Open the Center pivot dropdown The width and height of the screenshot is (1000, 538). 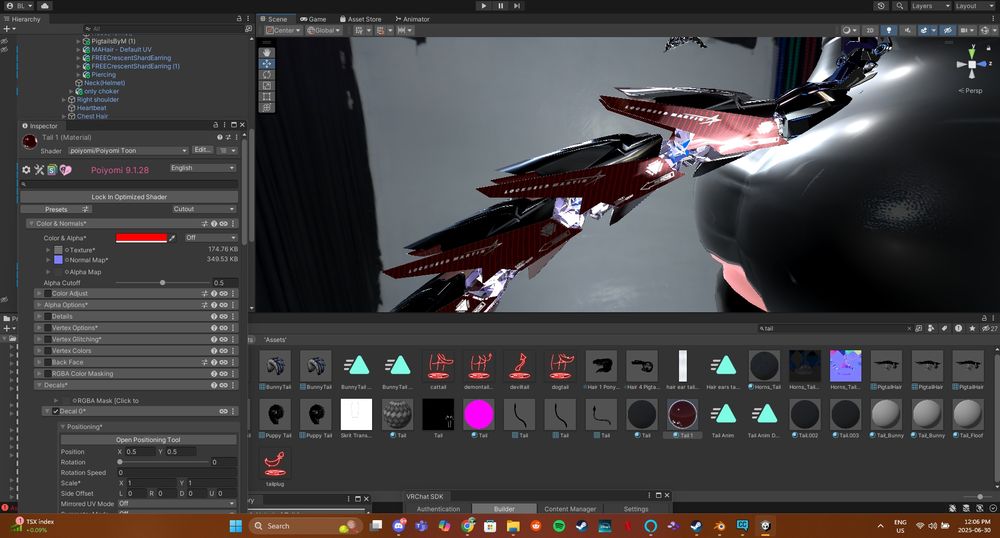point(281,30)
